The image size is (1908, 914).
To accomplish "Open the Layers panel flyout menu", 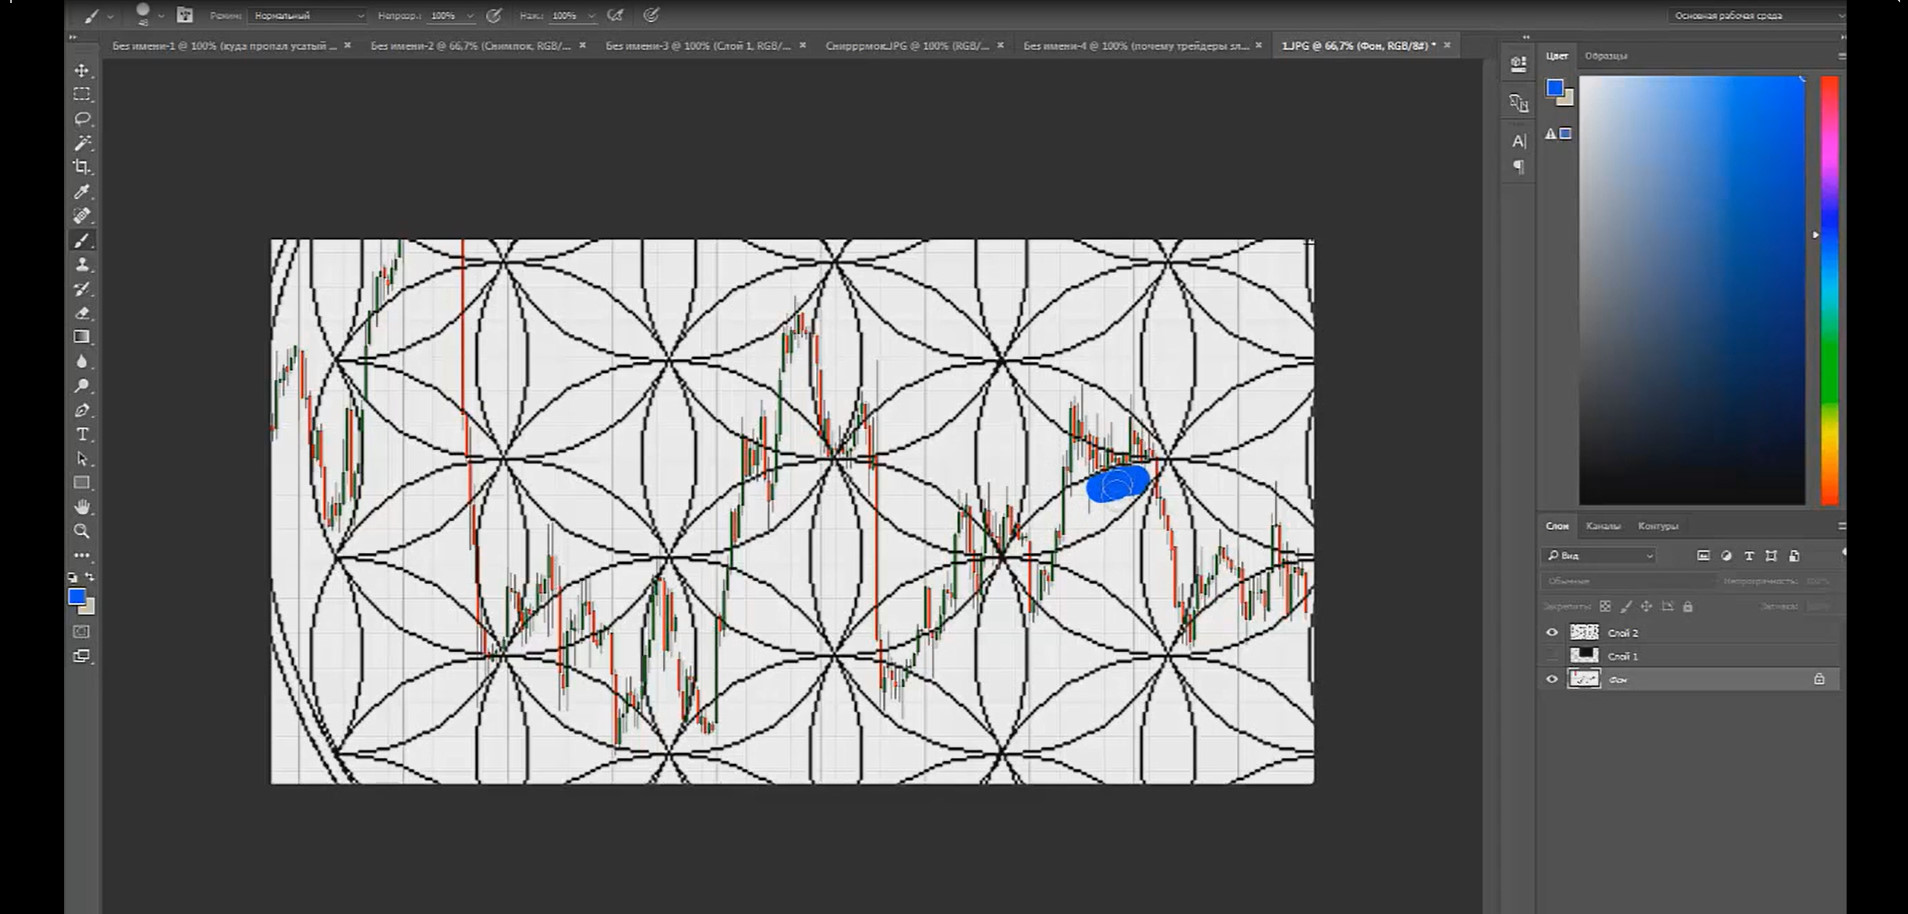I will (1840, 526).
